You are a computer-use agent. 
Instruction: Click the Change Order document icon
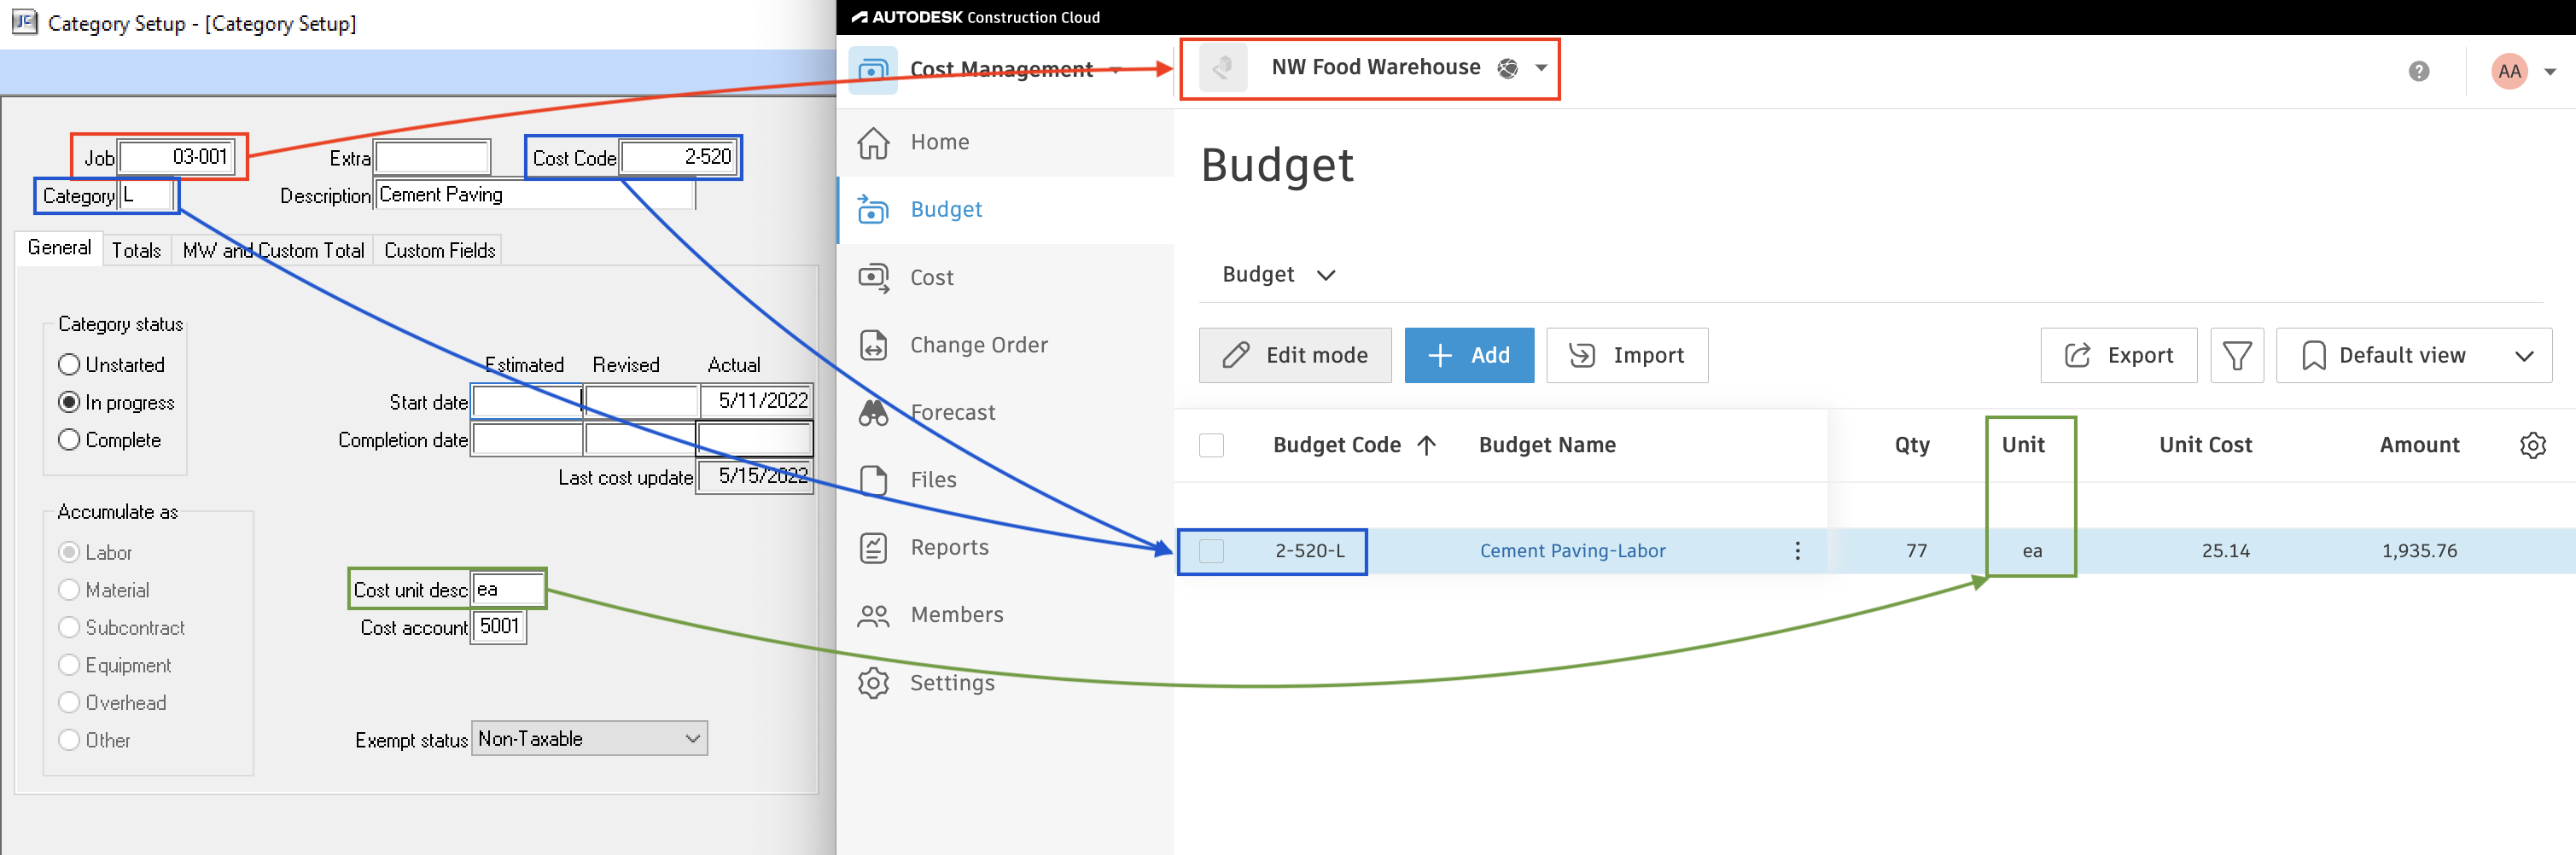pyautogui.click(x=873, y=345)
